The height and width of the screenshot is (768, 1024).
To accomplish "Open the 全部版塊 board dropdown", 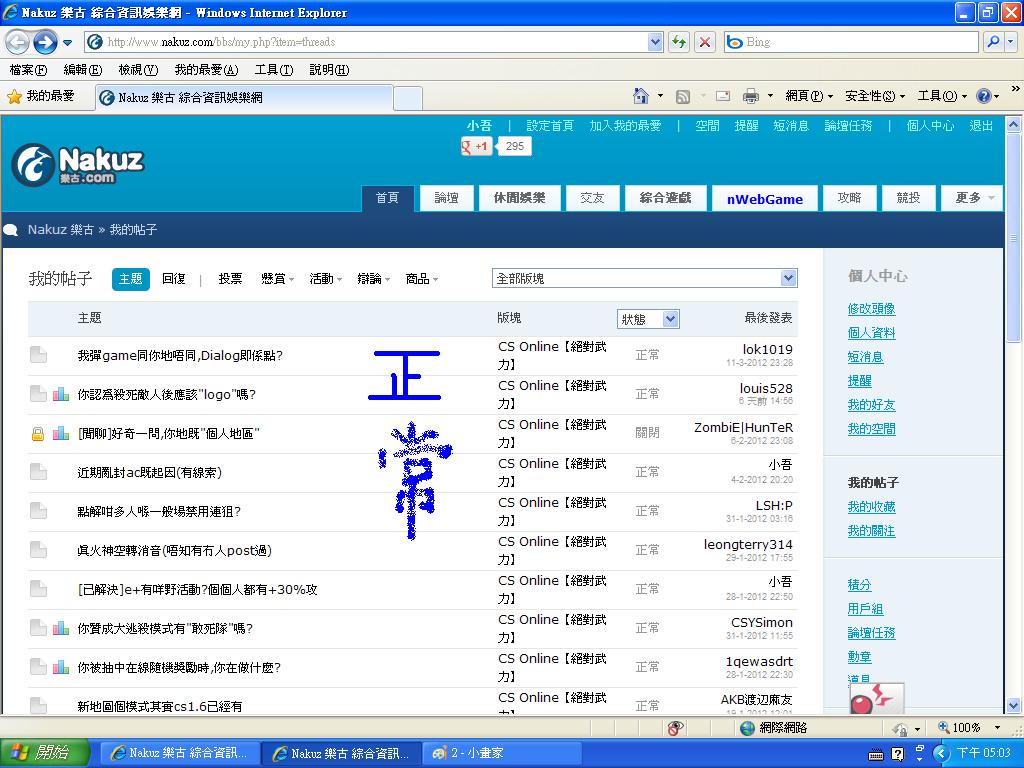I will click(644, 278).
